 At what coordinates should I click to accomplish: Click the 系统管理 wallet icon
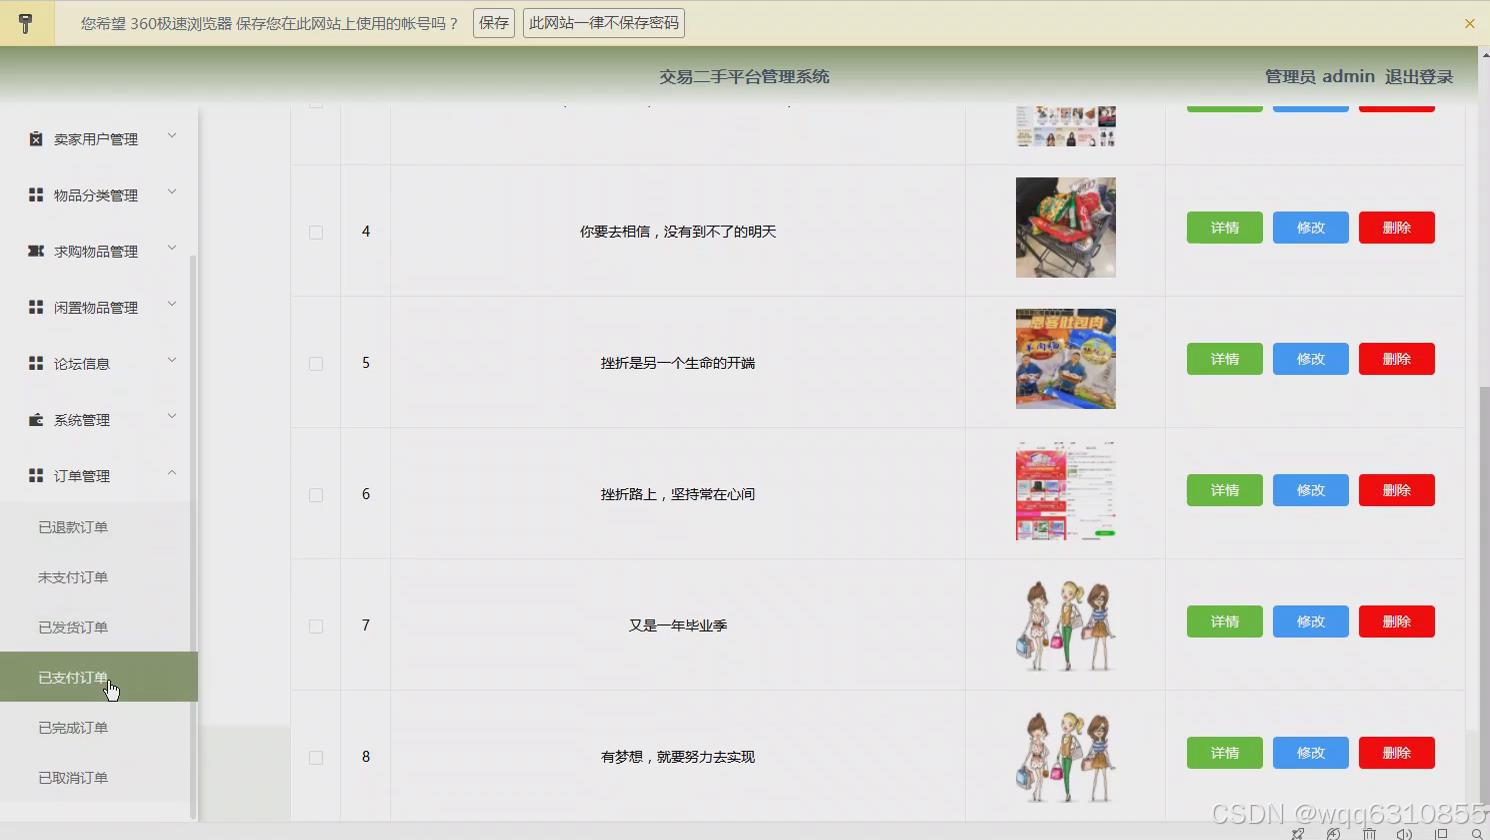36,420
